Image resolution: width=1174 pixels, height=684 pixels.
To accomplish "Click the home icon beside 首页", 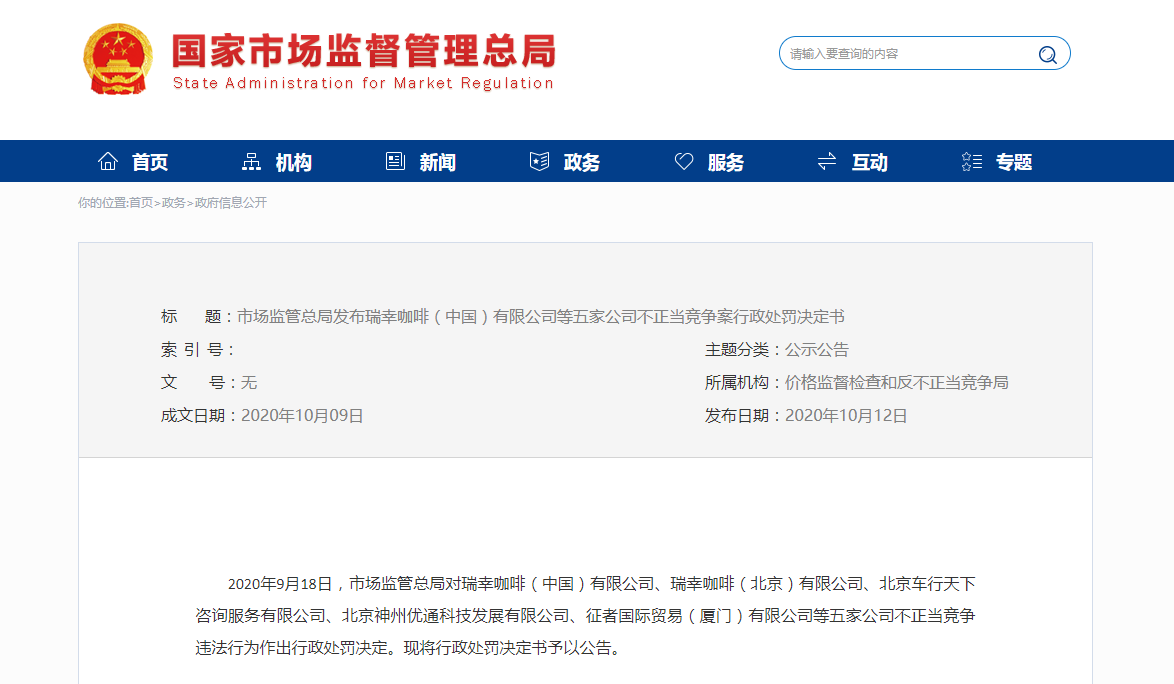I will tap(108, 160).
